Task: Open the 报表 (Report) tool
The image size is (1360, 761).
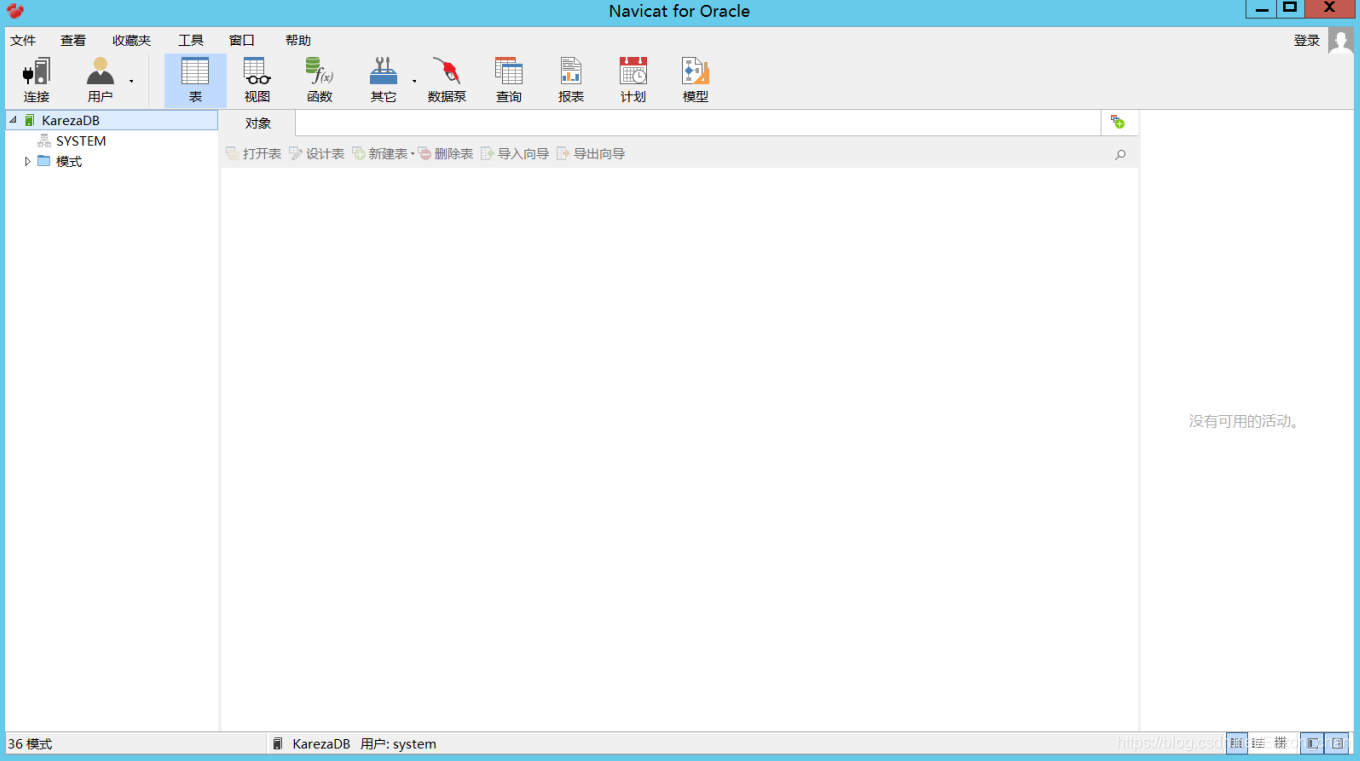Action: 571,80
